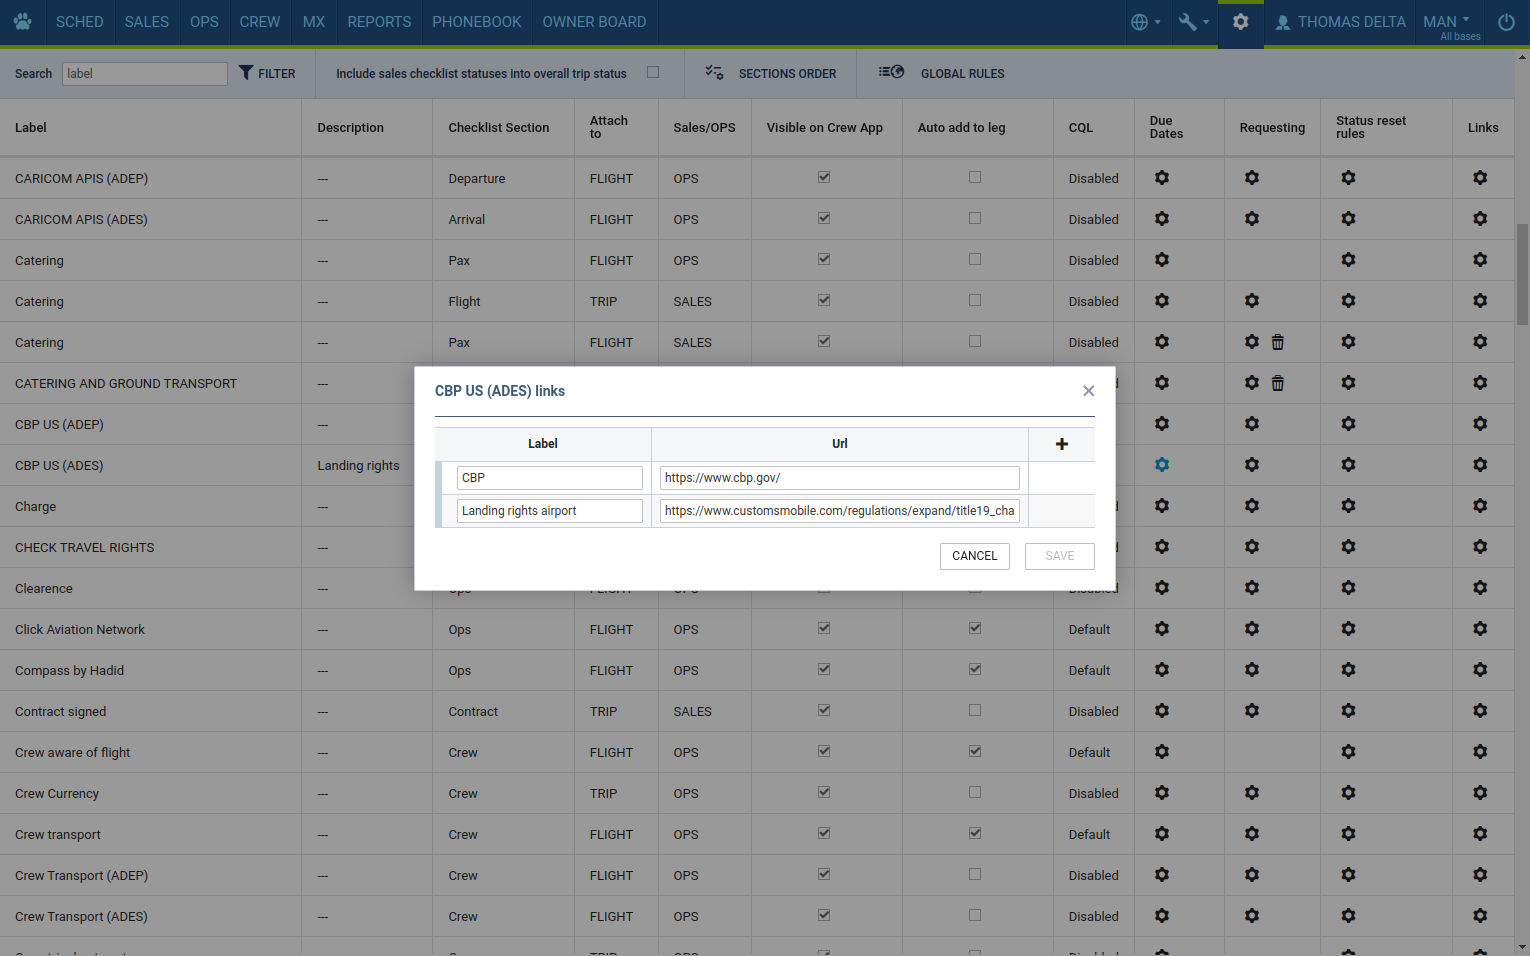This screenshot has width=1530, height=956.
Task: Open Requesting gear for Compass by Hadid
Action: [x=1251, y=670]
